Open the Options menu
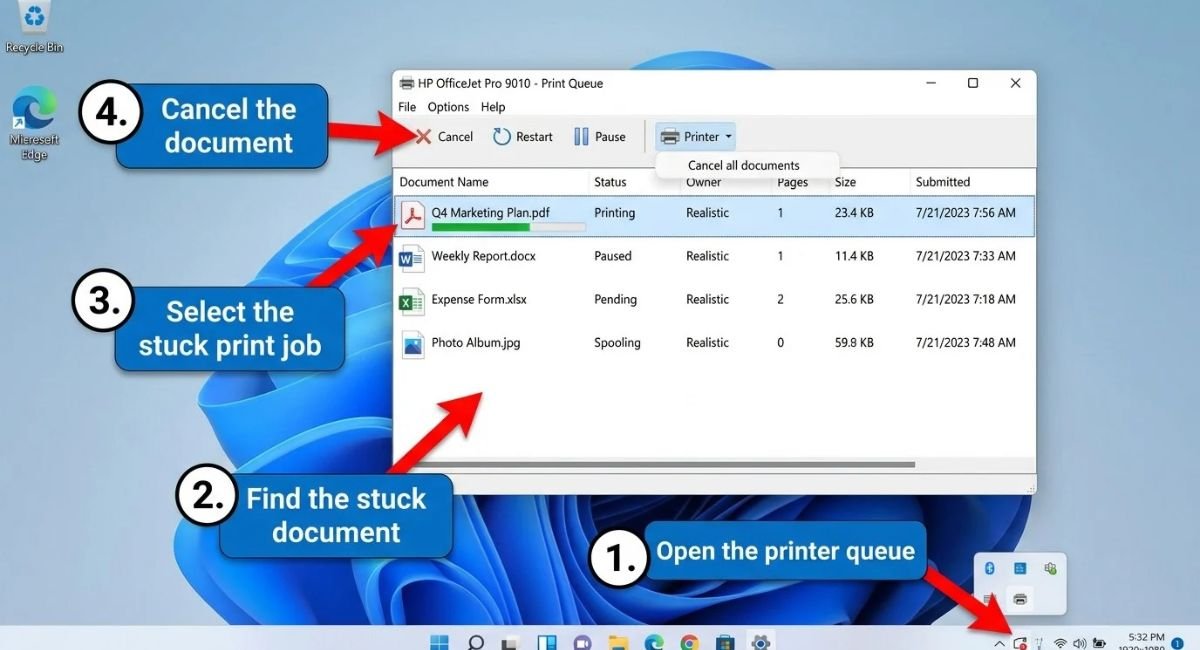Screen dimensions: 1200x650 (x=448, y=107)
